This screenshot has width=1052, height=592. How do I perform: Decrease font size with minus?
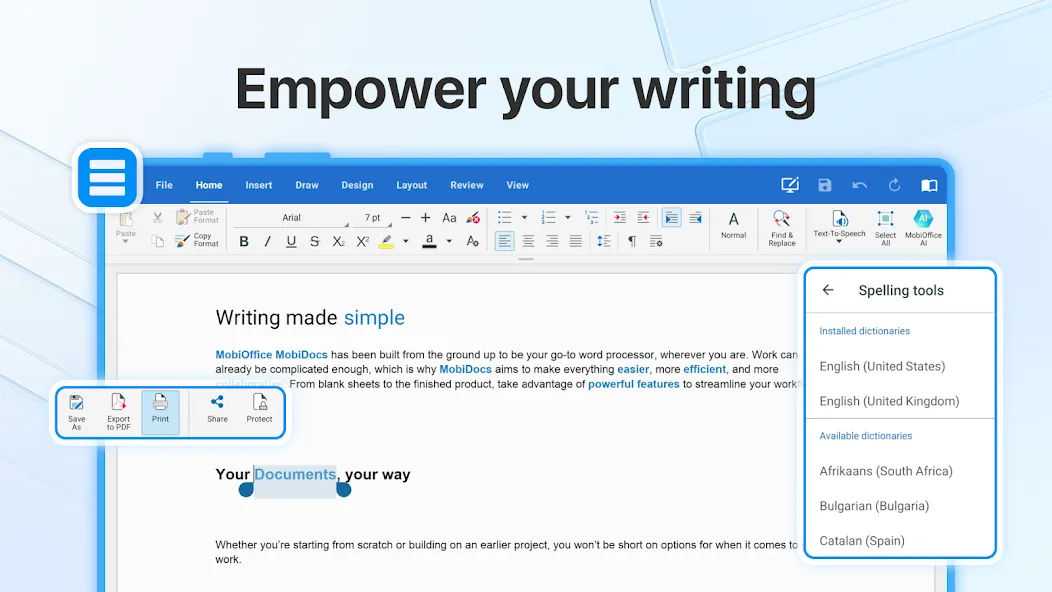click(405, 217)
